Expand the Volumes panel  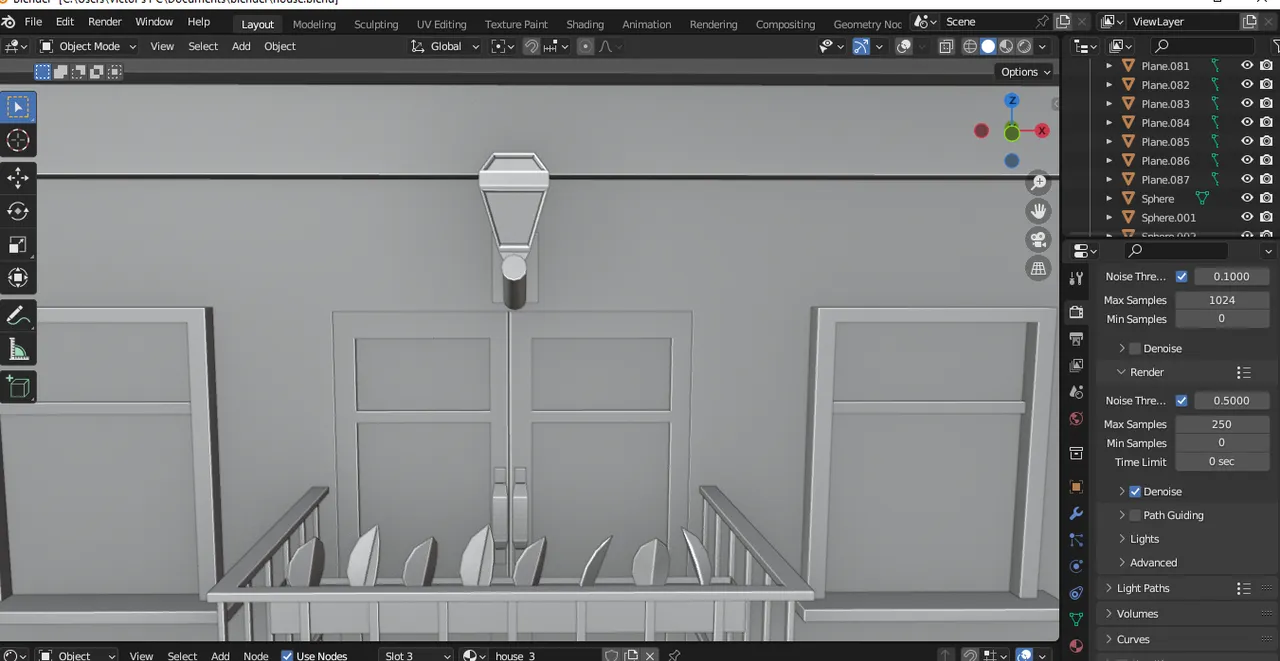(1109, 614)
